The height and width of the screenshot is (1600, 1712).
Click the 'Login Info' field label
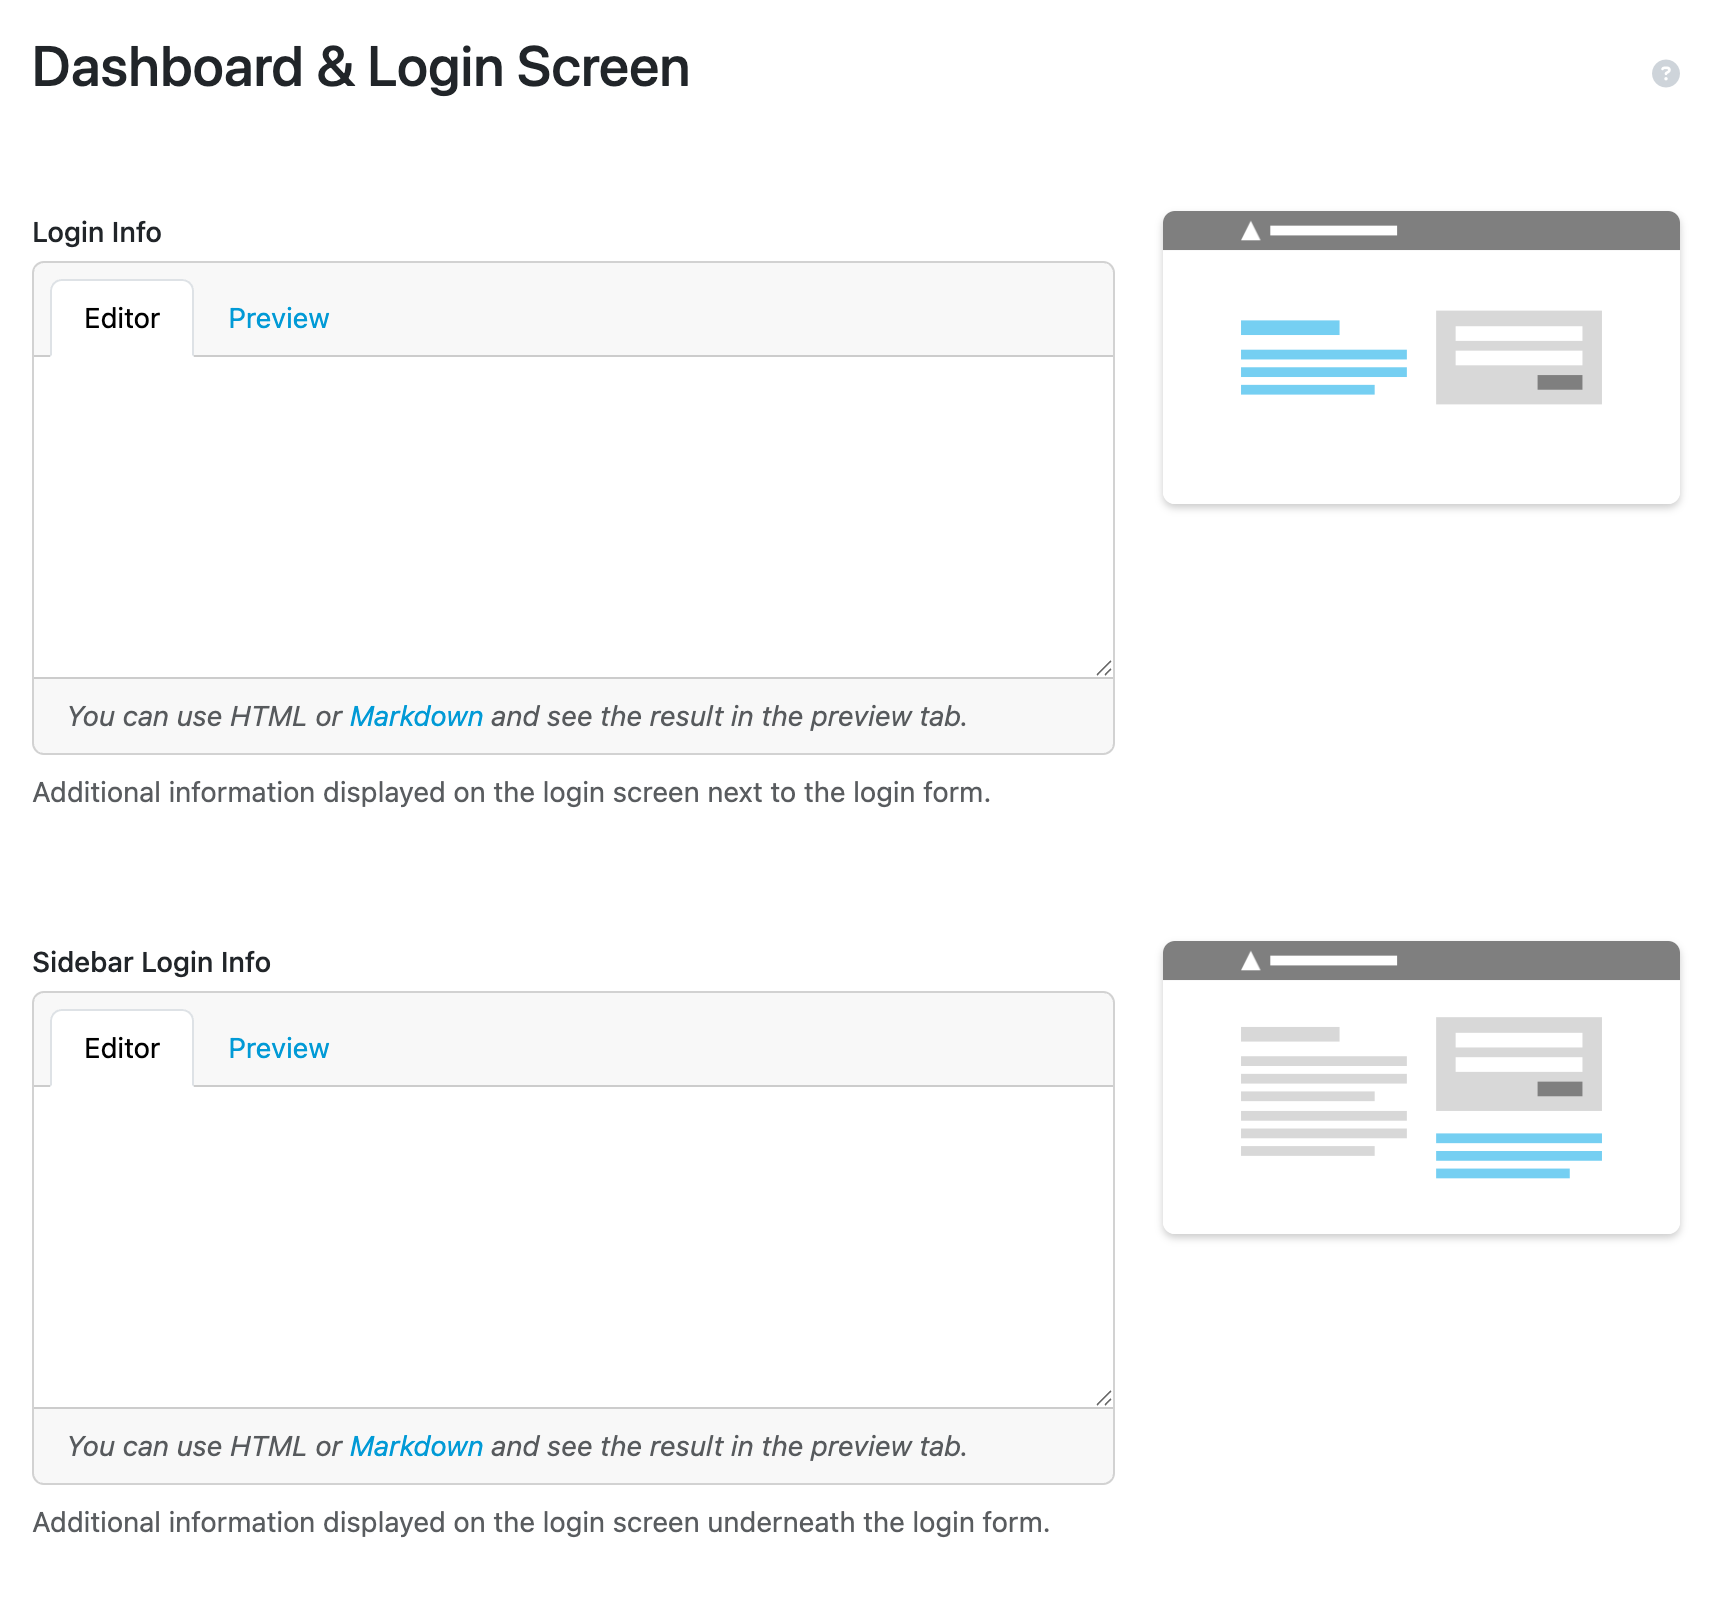tap(97, 232)
